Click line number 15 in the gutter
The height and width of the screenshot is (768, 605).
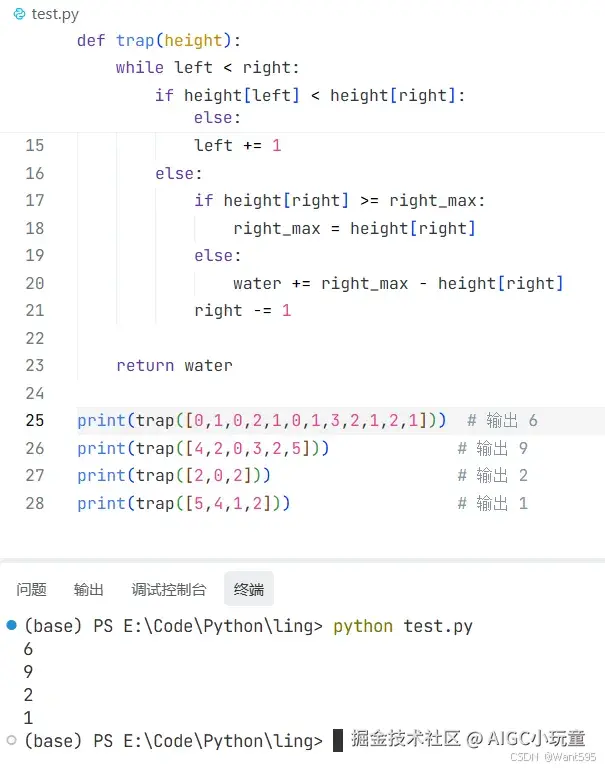[x=35, y=145]
